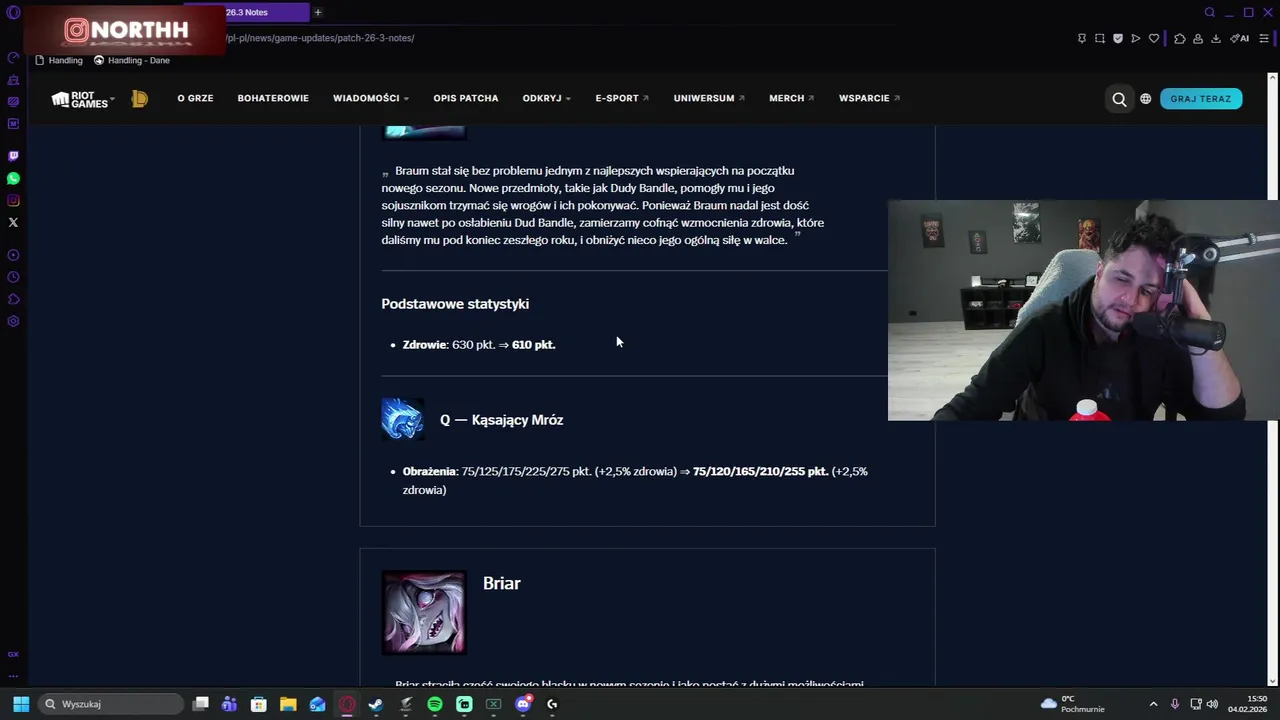Open the Windows Start menu

coord(21,704)
